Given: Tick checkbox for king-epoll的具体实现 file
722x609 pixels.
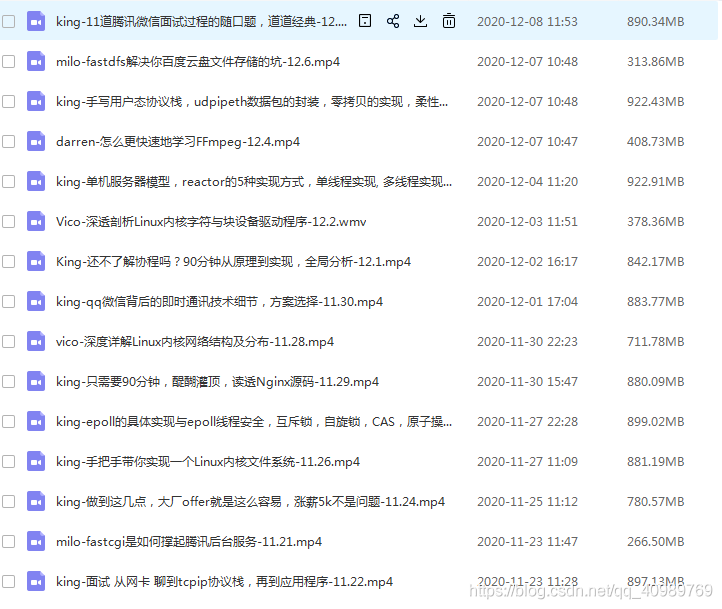Looking at the screenshot, I should [8, 422].
